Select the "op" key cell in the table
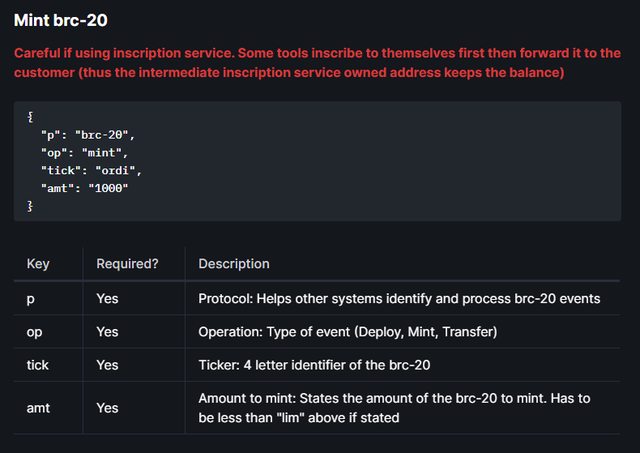The width and height of the screenshot is (640, 453). tap(34, 331)
